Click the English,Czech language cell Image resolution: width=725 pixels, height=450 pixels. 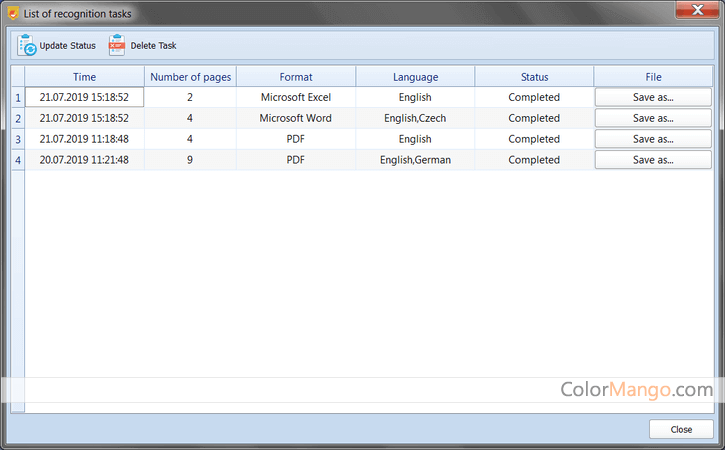pos(415,118)
